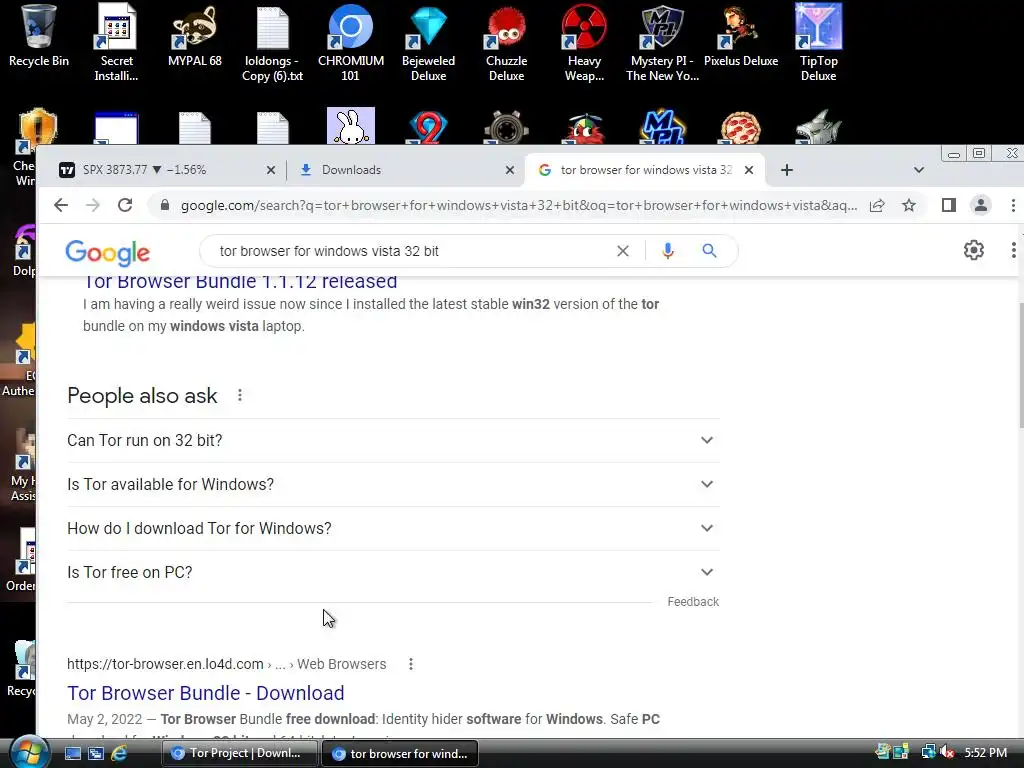Reload the Google search page
1024x768 pixels.
(125, 205)
